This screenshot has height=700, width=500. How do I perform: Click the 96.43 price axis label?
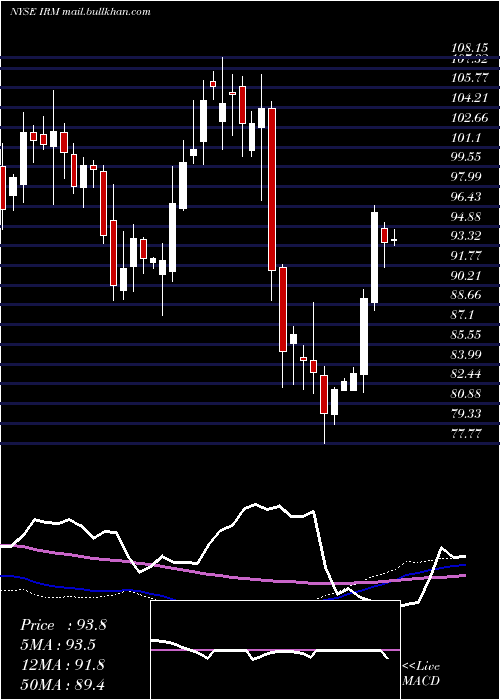[x=467, y=197]
